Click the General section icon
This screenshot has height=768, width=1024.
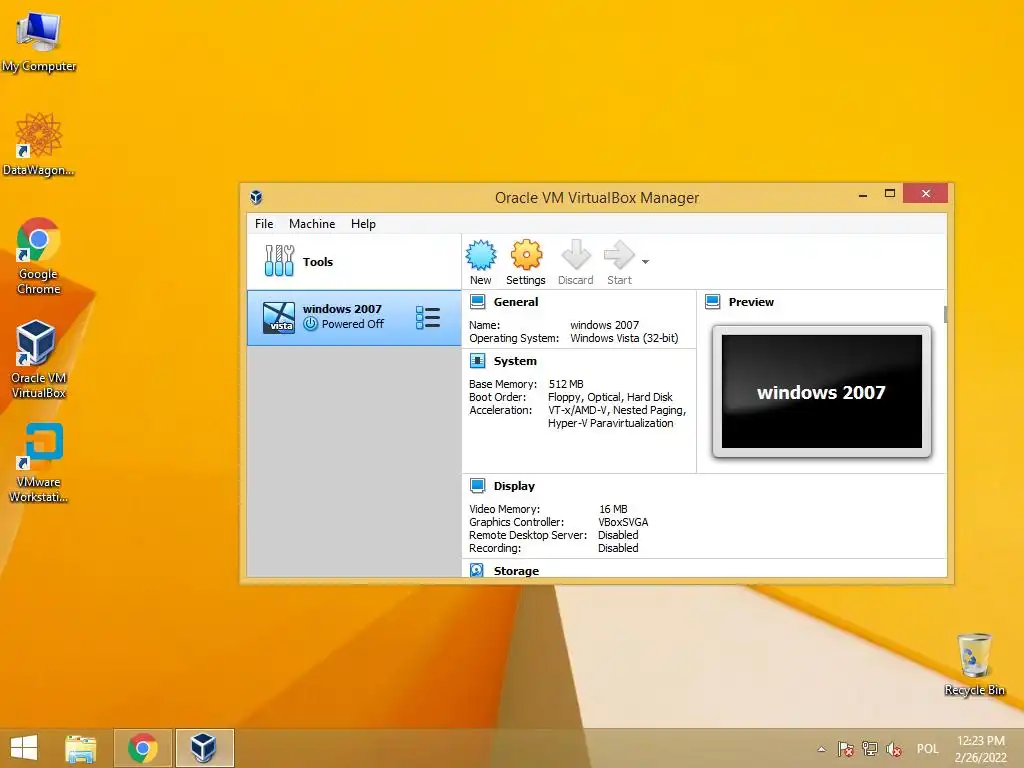[x=477, y=302]
